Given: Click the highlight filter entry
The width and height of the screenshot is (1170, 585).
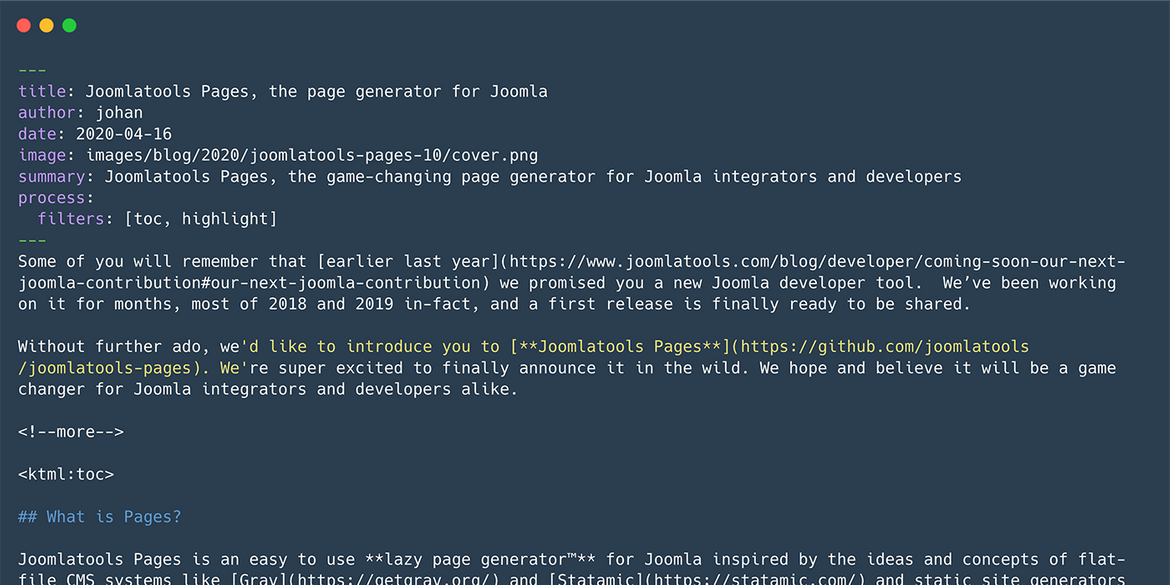Looking at the screenshot, I should pos(225,219).
